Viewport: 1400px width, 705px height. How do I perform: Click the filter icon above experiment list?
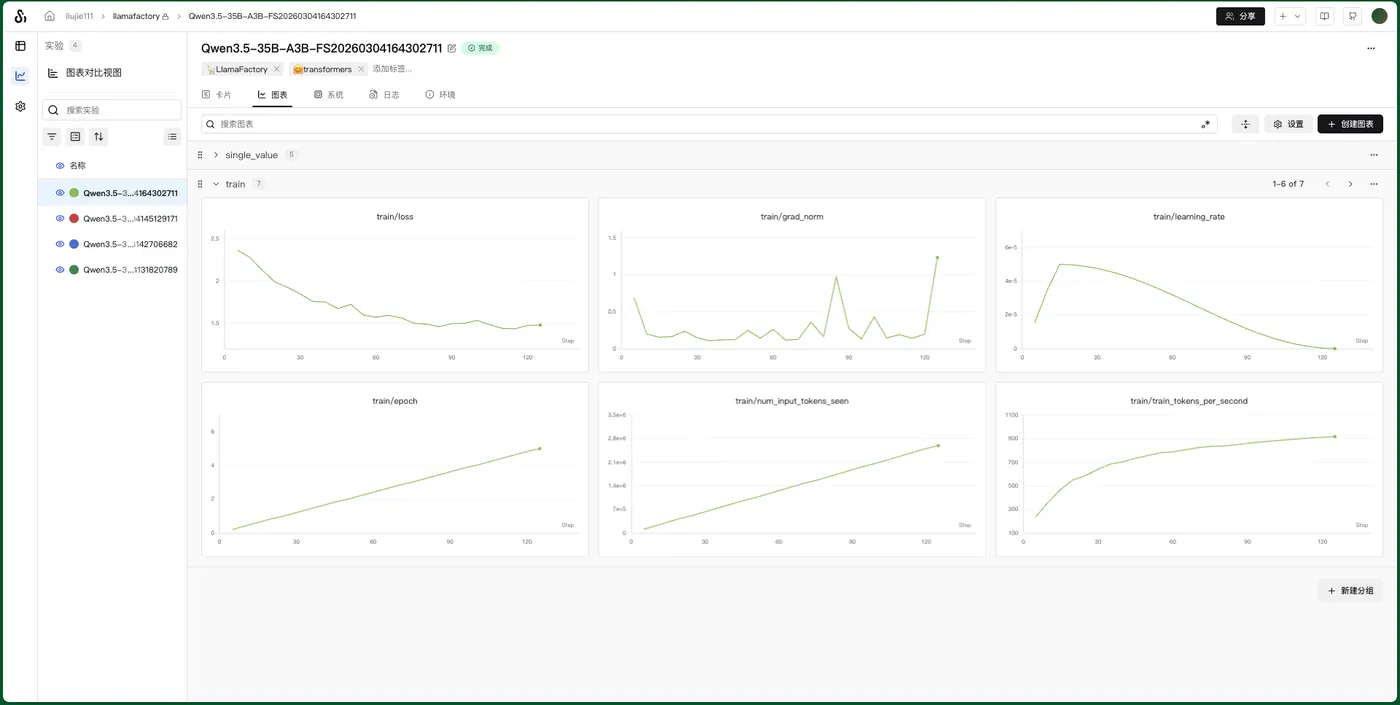[x=52, y=137]
